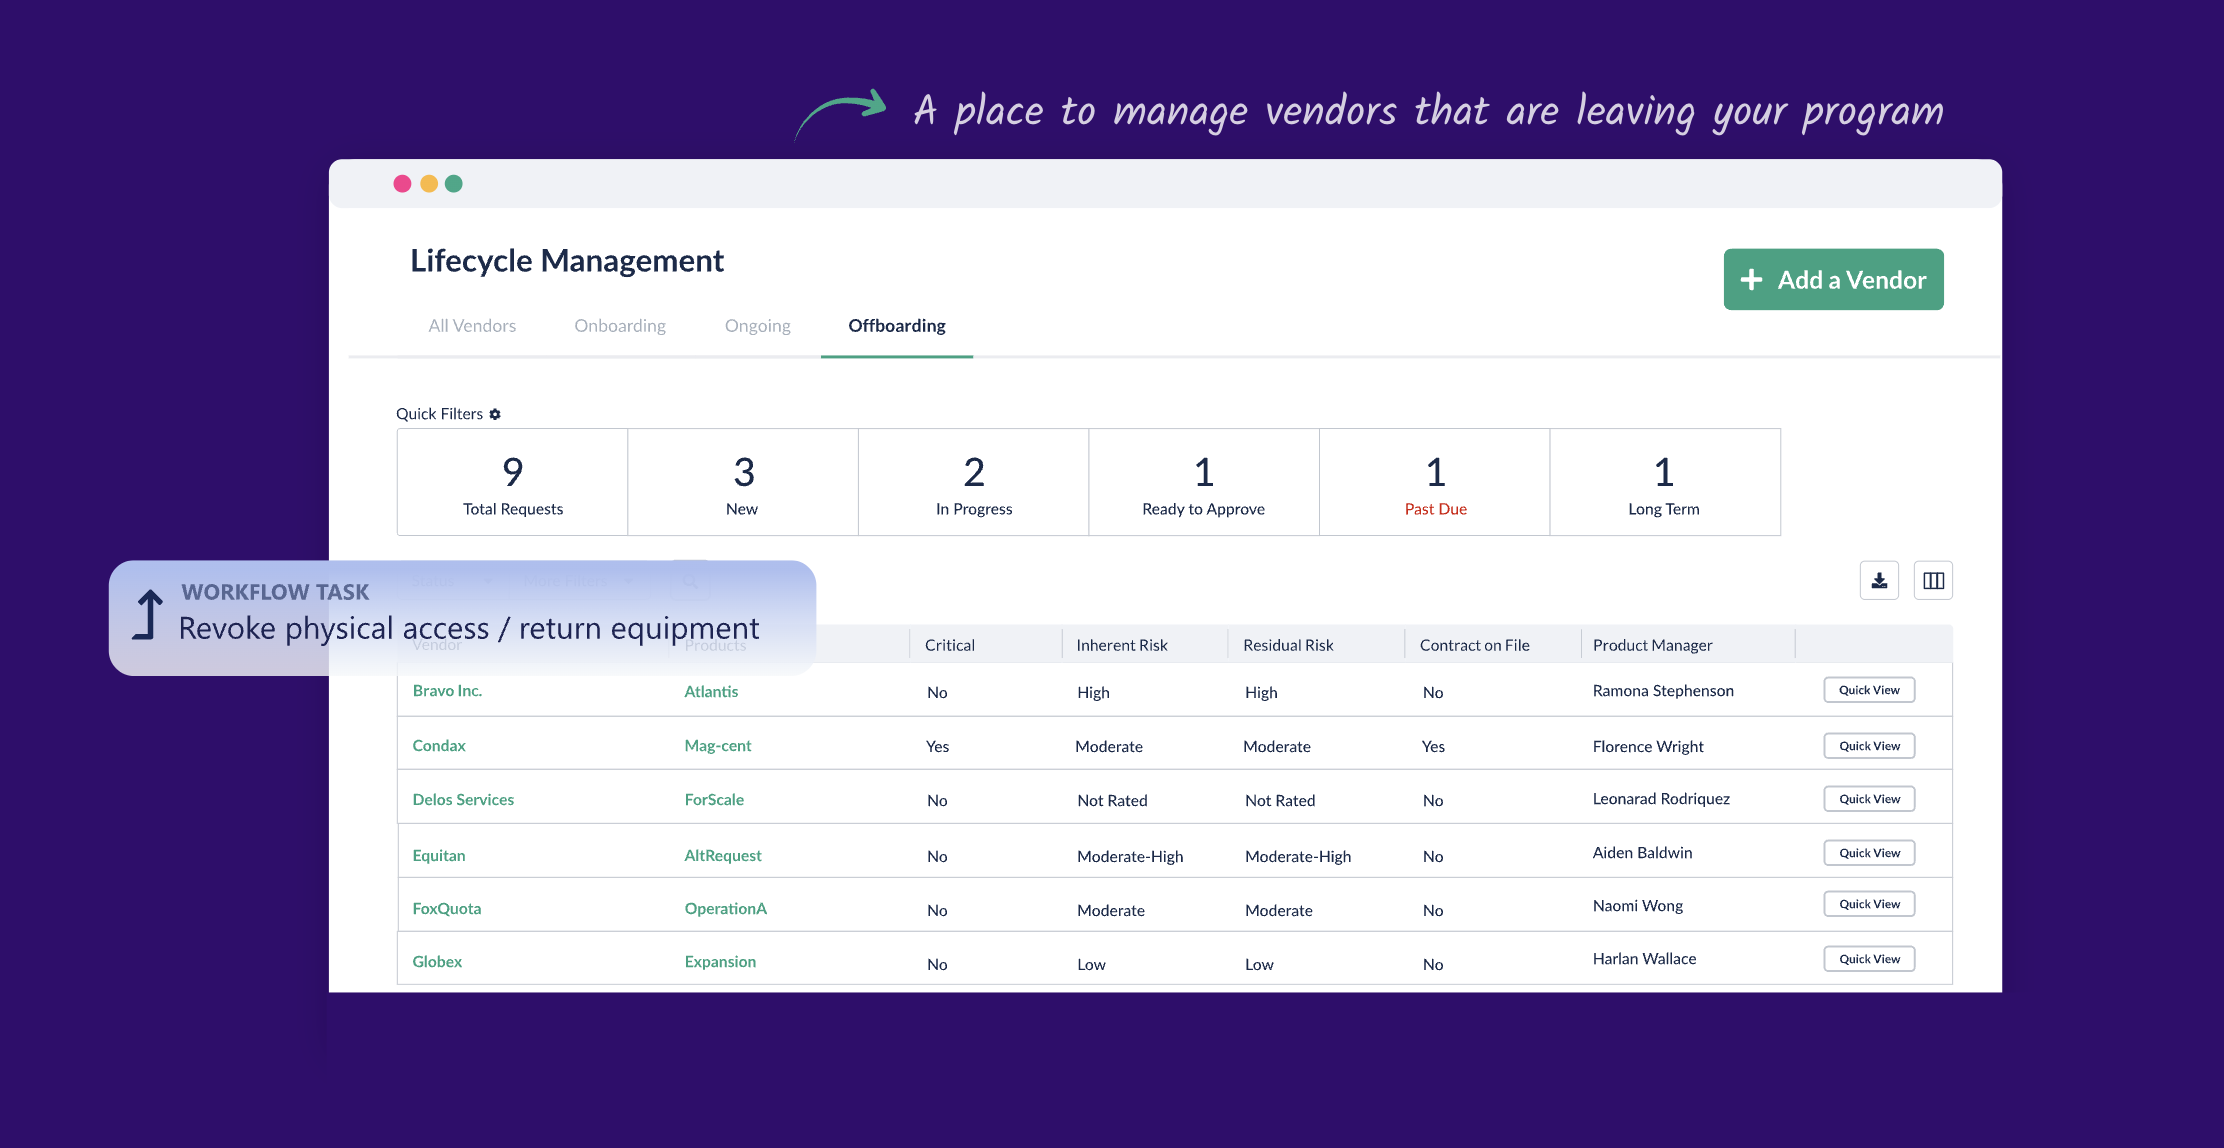Filter by Past Due requests
2224x1148 pixels.
pyautogui.click(x=1434, y=483)
